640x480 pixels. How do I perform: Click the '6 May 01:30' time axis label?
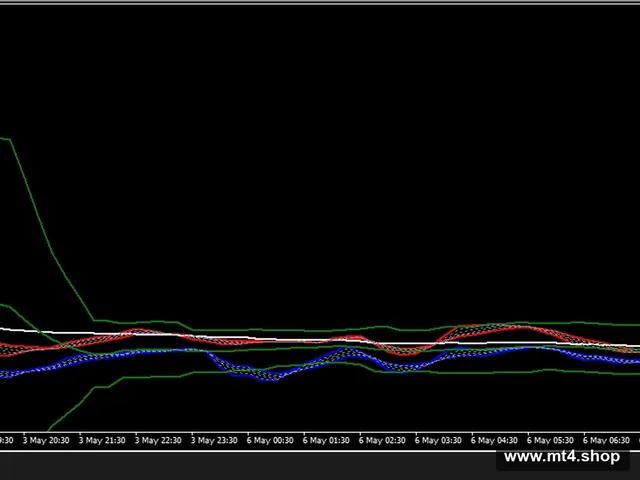point(326,441)
